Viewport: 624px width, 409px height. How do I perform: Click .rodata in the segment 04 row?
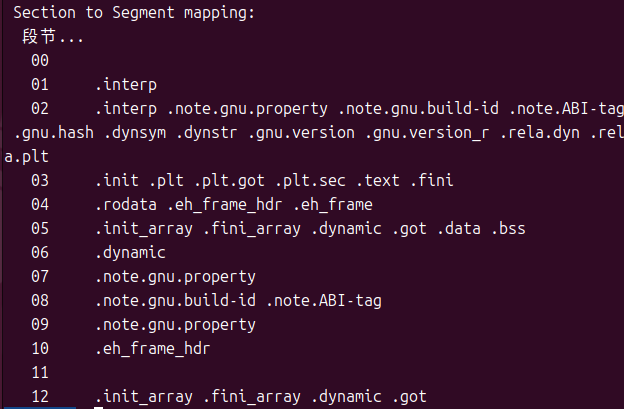126,204
